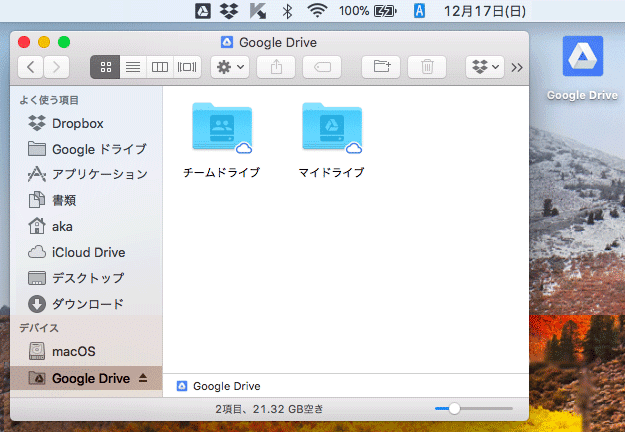Click Google Drive in the path bar
Screen dimensions: 625x432
click(218, 386)
